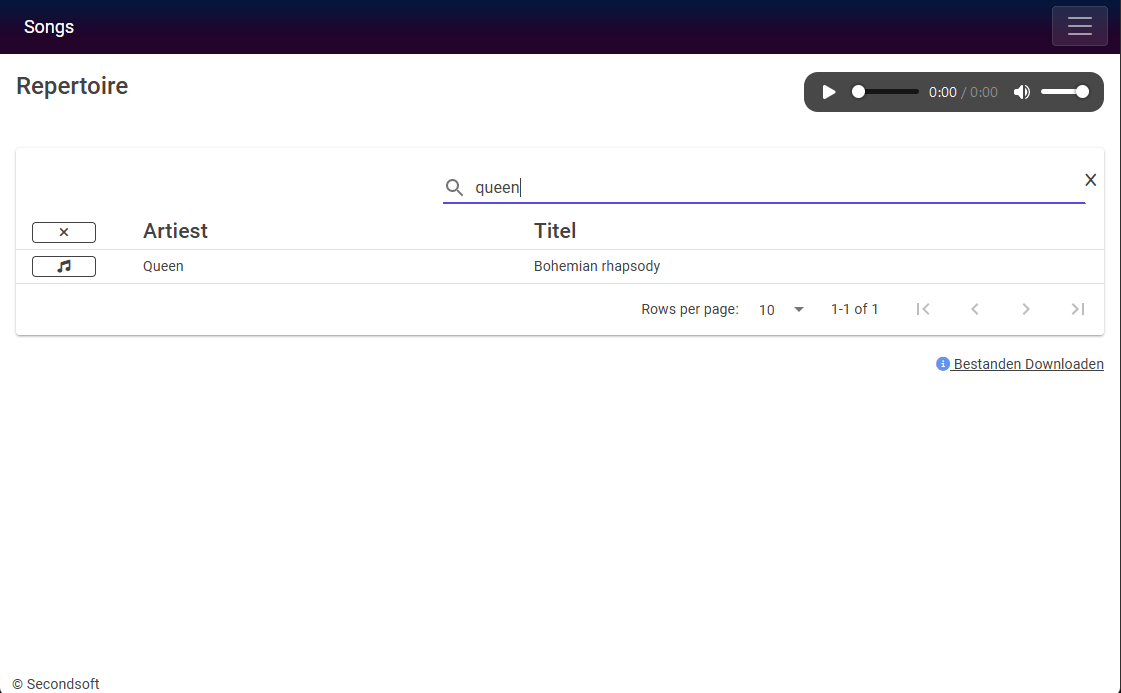Open the Bestanden Downloaden link
This screenshot has height=693, width=1121.
[x=1028, y=364]
